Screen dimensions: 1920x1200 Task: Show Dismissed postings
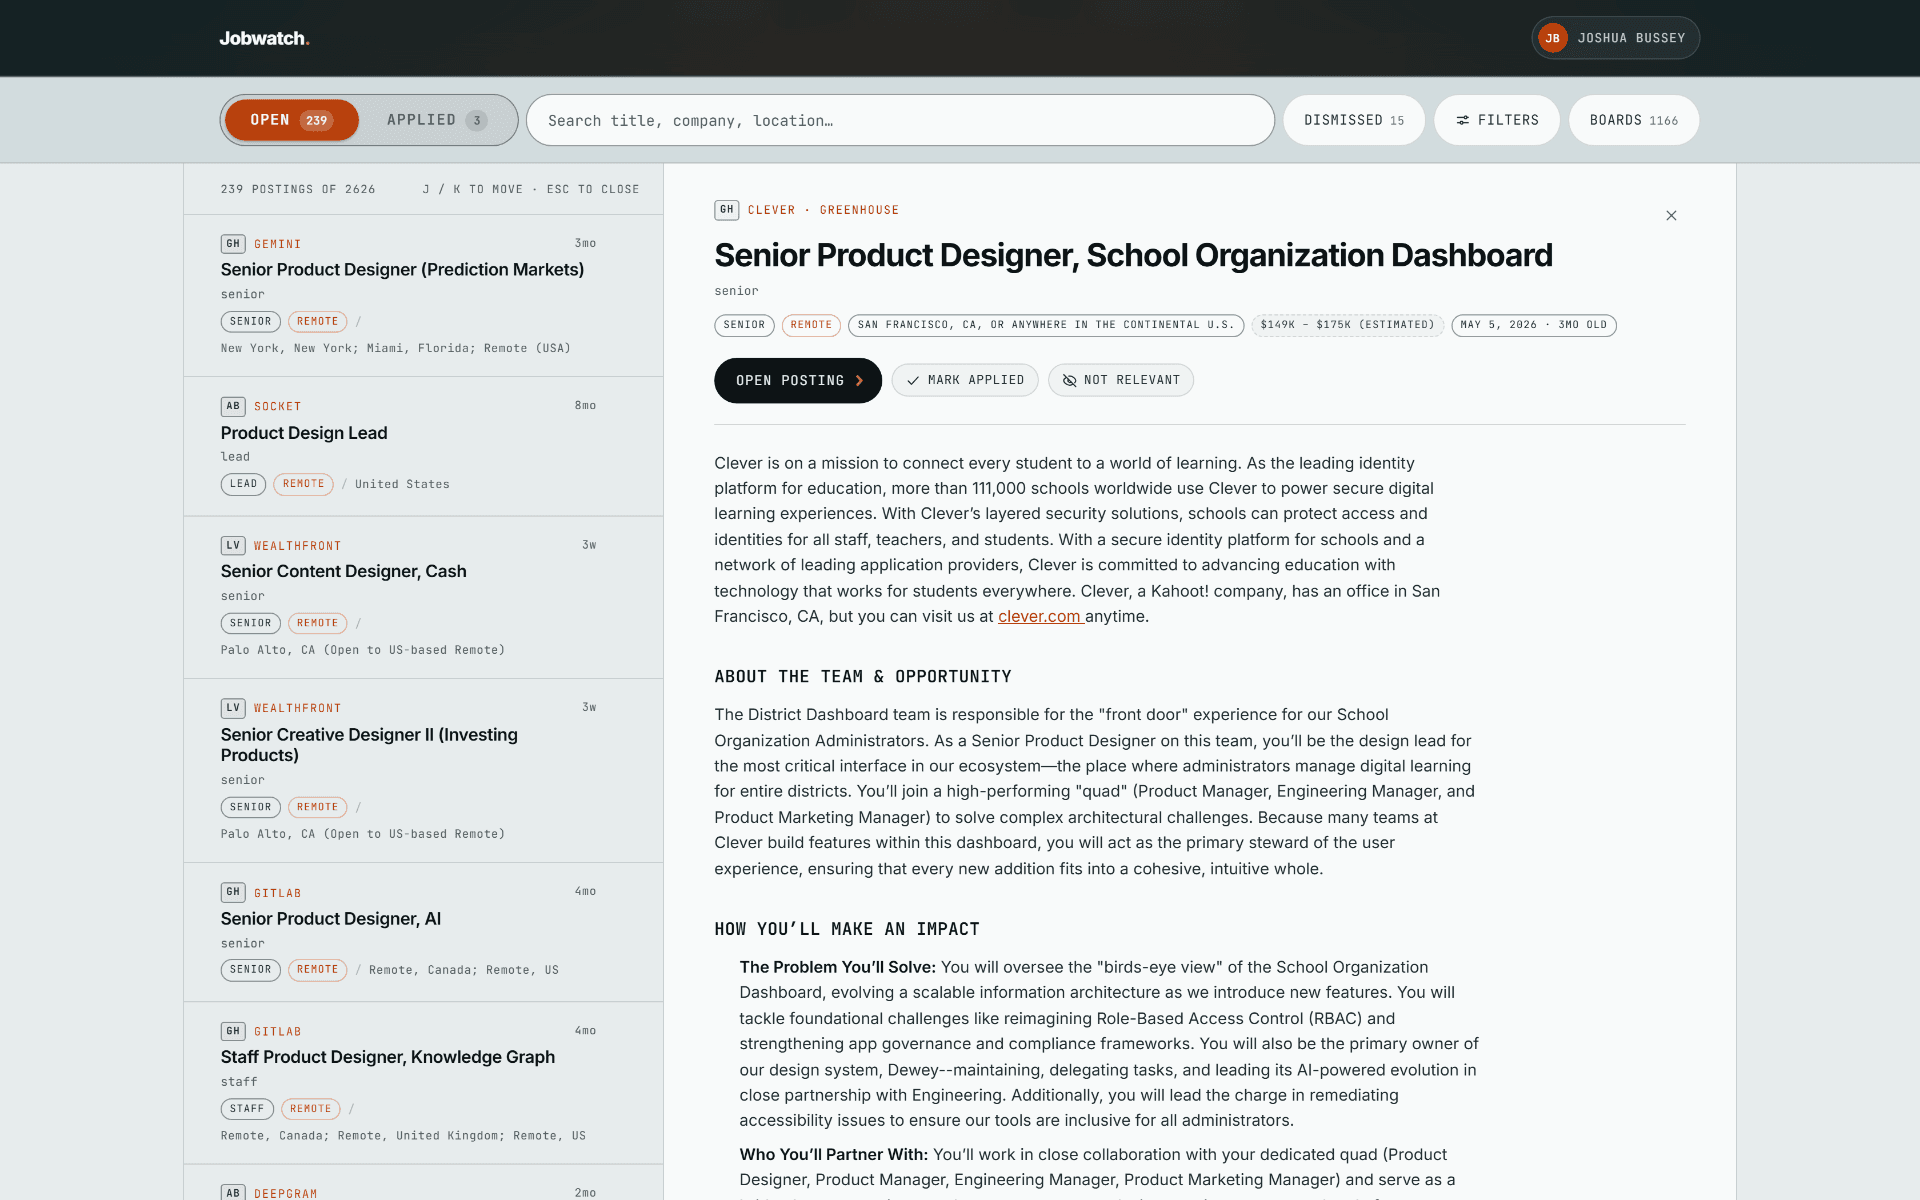1354,120
